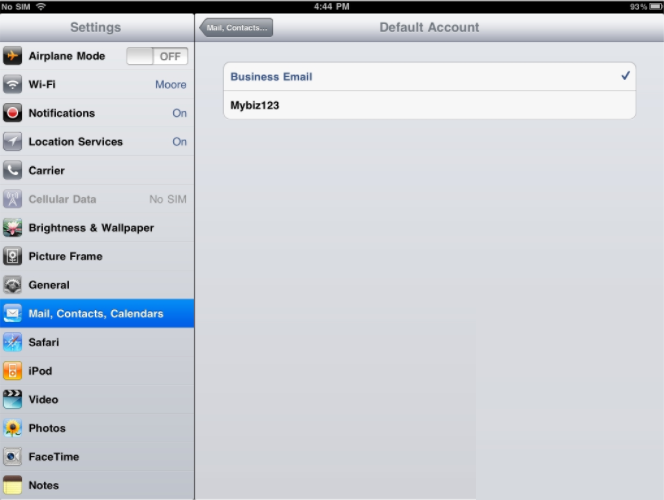Tap the FaceTime camera icon
664x500 pixels.
coord(13,457)
